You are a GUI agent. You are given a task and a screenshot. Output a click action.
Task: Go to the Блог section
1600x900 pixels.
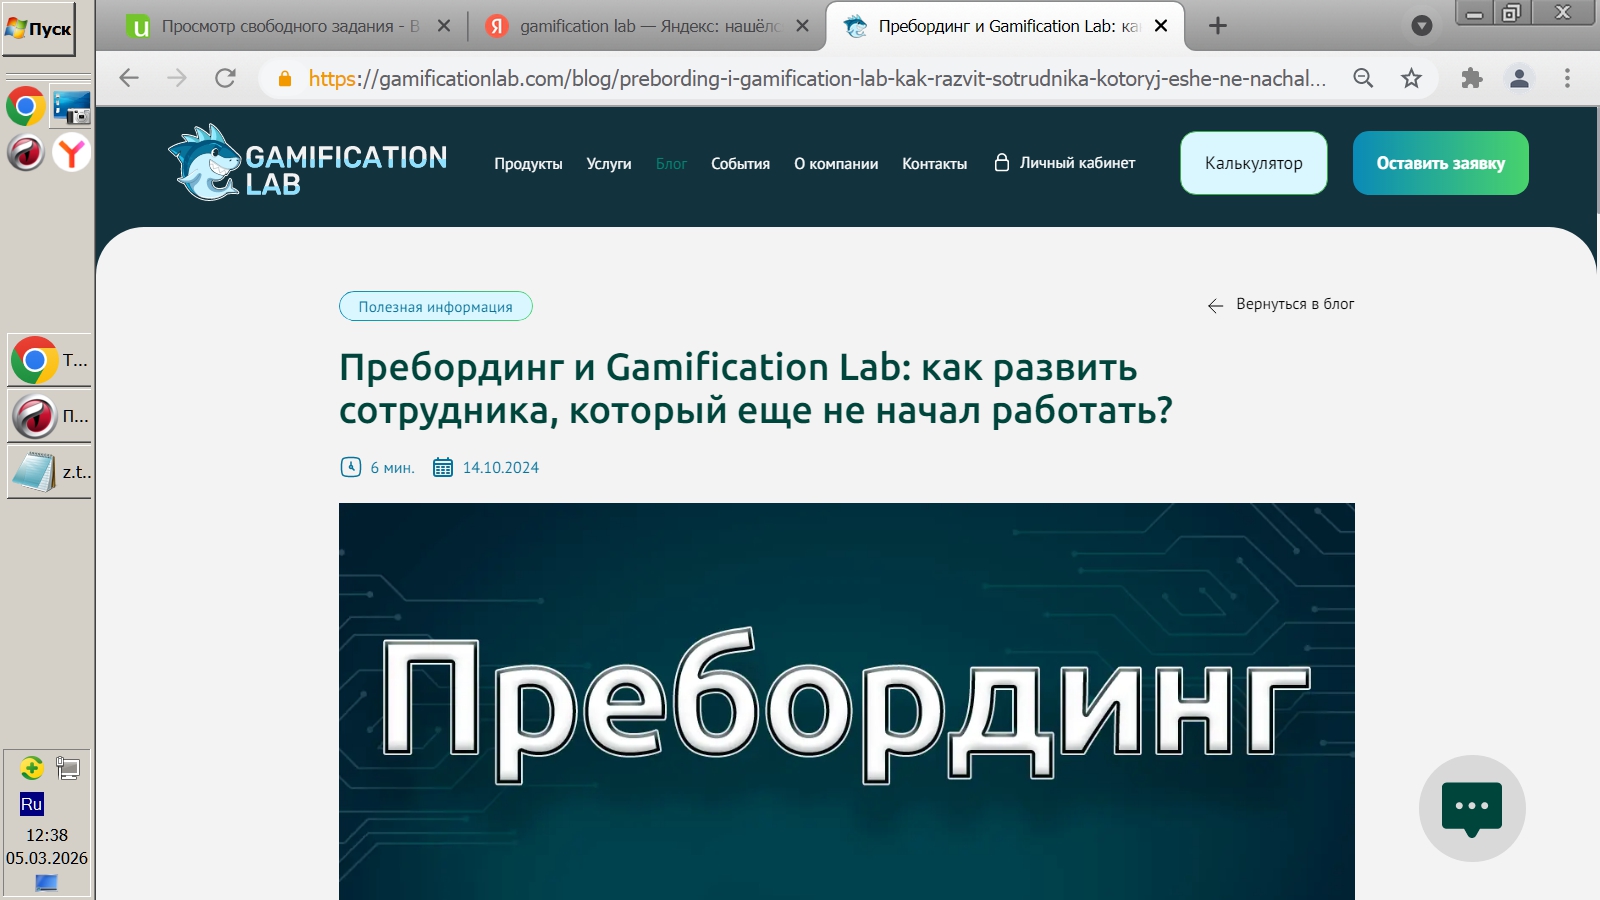[671, 164]
